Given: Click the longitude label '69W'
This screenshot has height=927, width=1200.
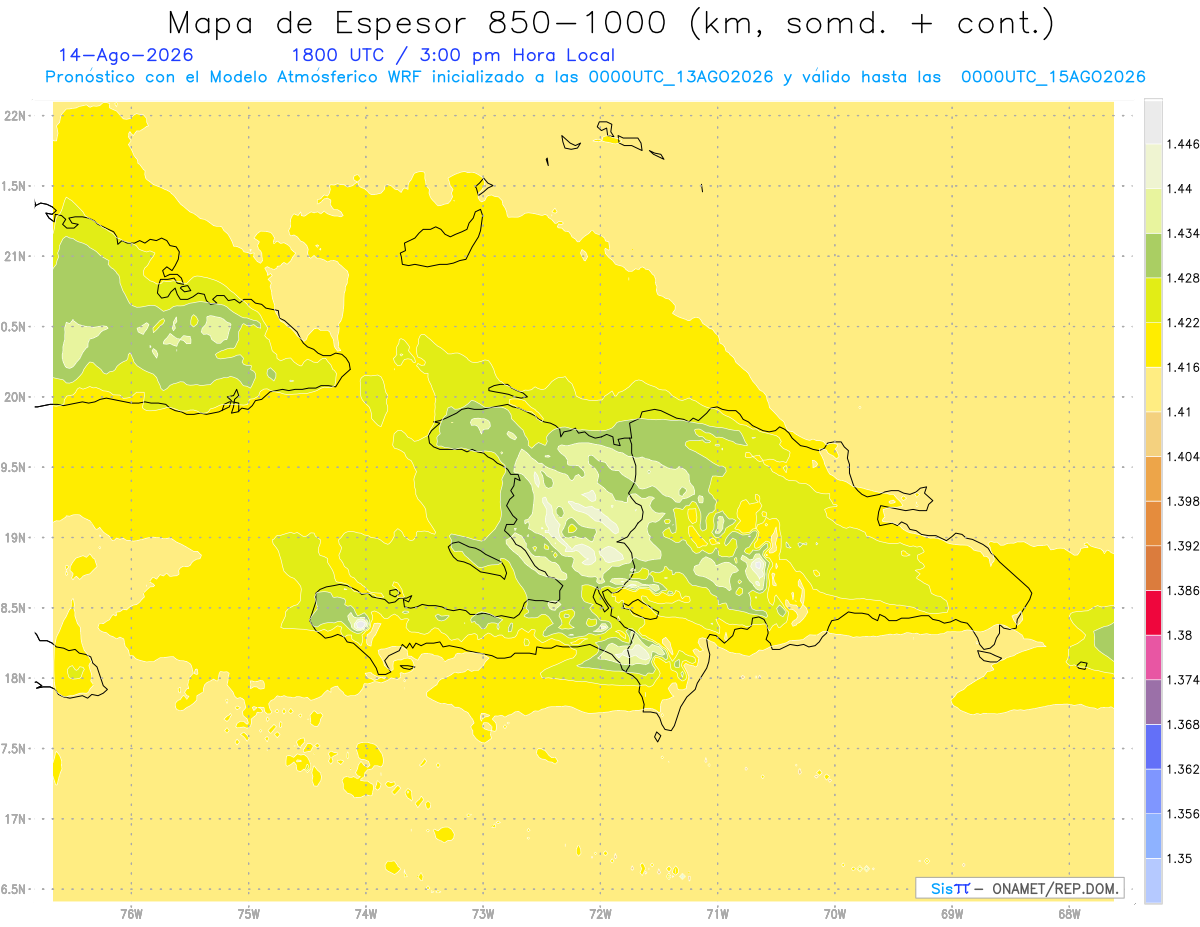Looking at the screenshot, I should click(x=952, y=913).
